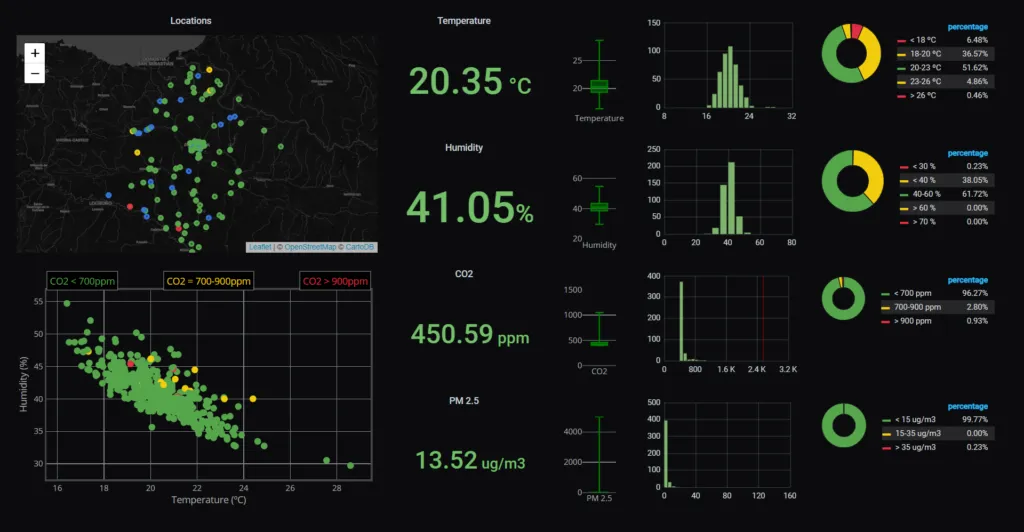Click the 'Temperature (ºC)' scatter axis label

[209, 500]
